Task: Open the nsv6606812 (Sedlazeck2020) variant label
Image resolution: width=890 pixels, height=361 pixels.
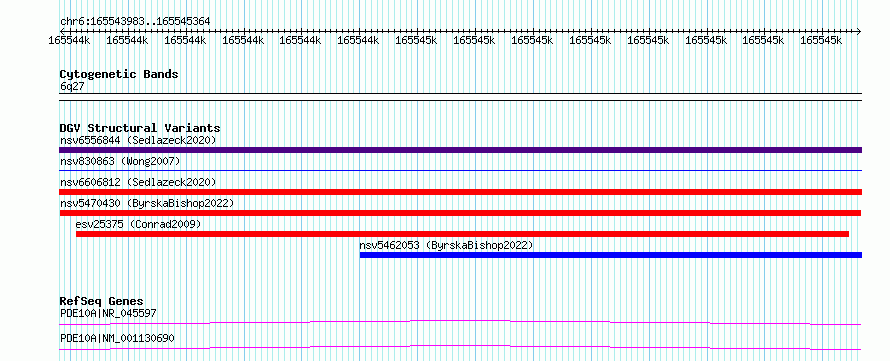Action: pos(138,182)
